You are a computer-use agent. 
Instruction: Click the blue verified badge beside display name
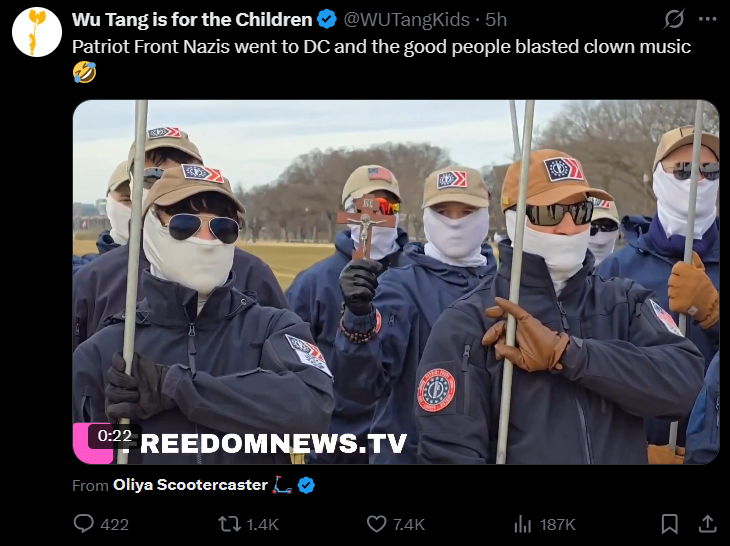(x=327, y=20)
